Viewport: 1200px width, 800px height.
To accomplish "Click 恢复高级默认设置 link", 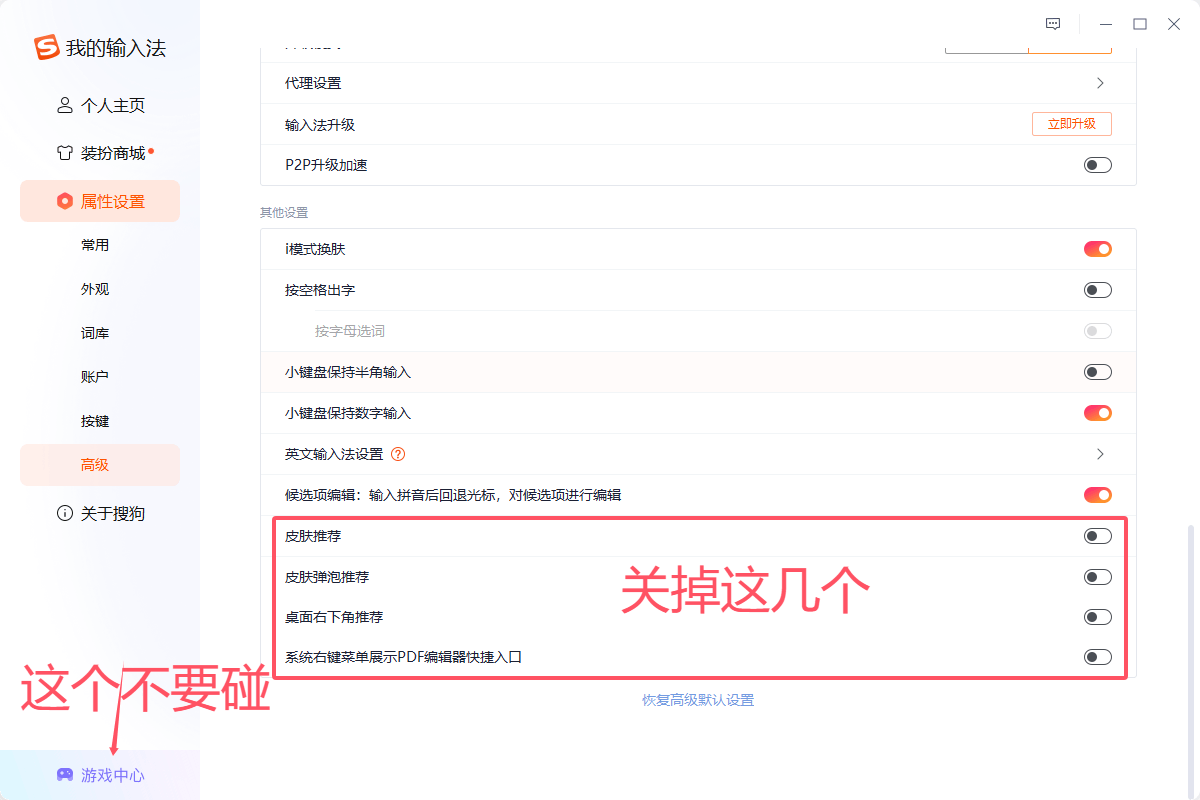I will (x=698, y=700).
